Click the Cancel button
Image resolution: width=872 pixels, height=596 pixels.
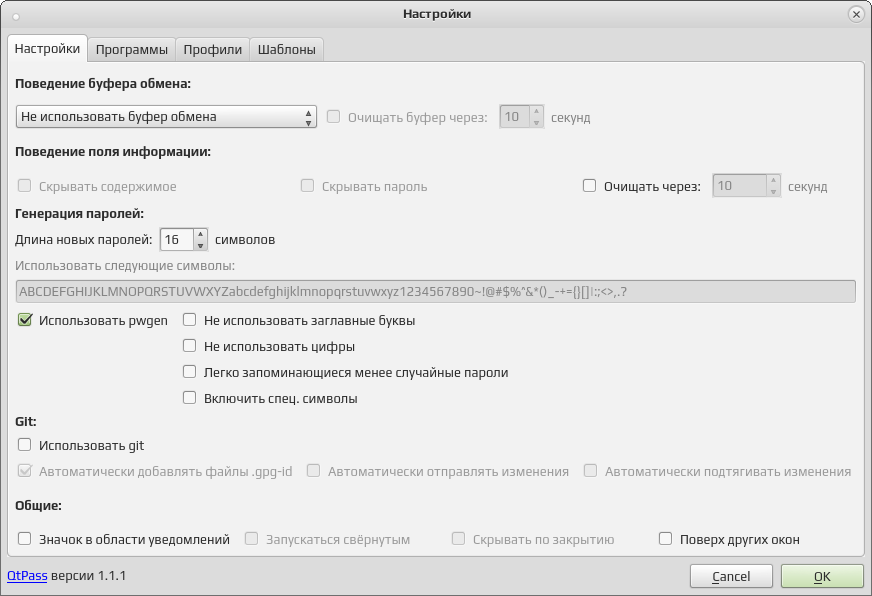pos(731,577)
